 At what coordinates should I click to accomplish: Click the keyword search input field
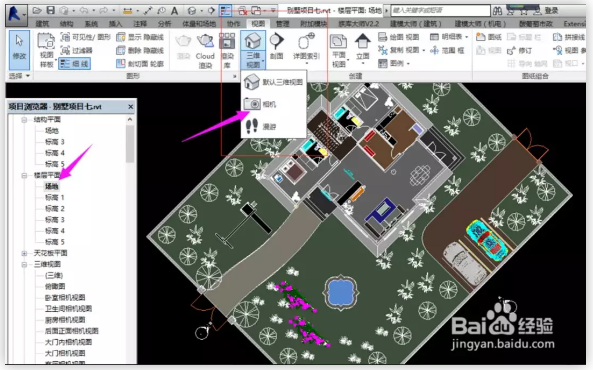click(x=441, y=11)
